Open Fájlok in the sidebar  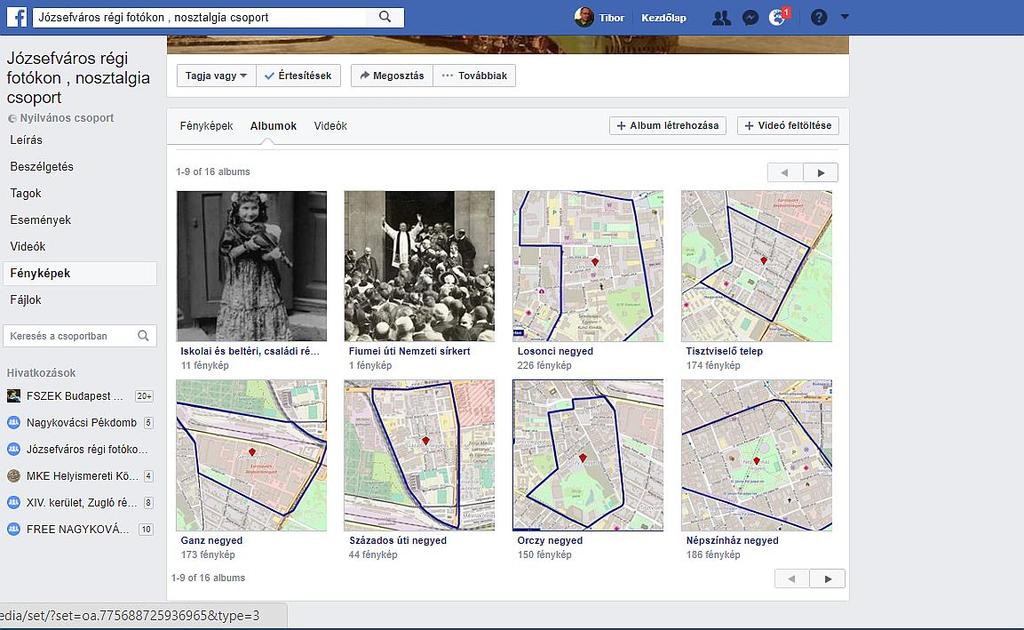(x=25, y=300)
